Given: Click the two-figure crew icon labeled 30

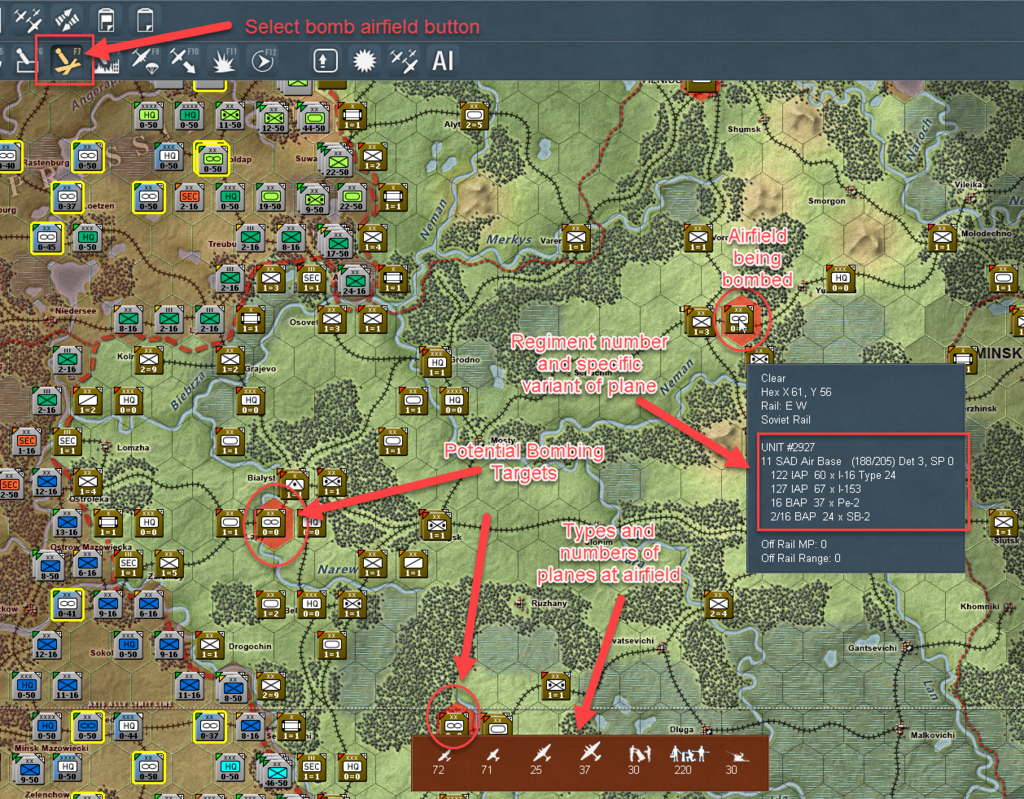Looking at the screenshot, I should [639, 755].
